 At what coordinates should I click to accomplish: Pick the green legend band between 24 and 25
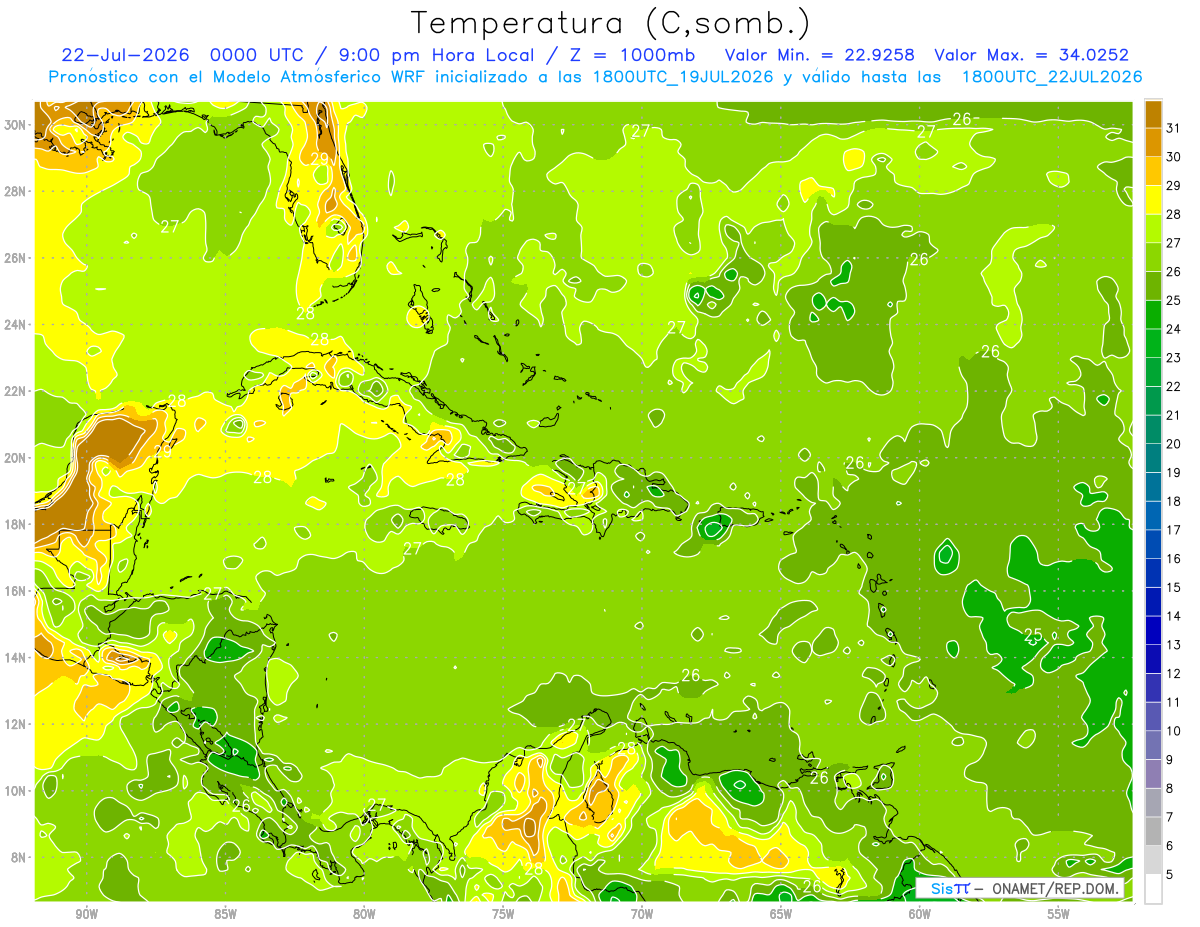[x=1153, y=314]
